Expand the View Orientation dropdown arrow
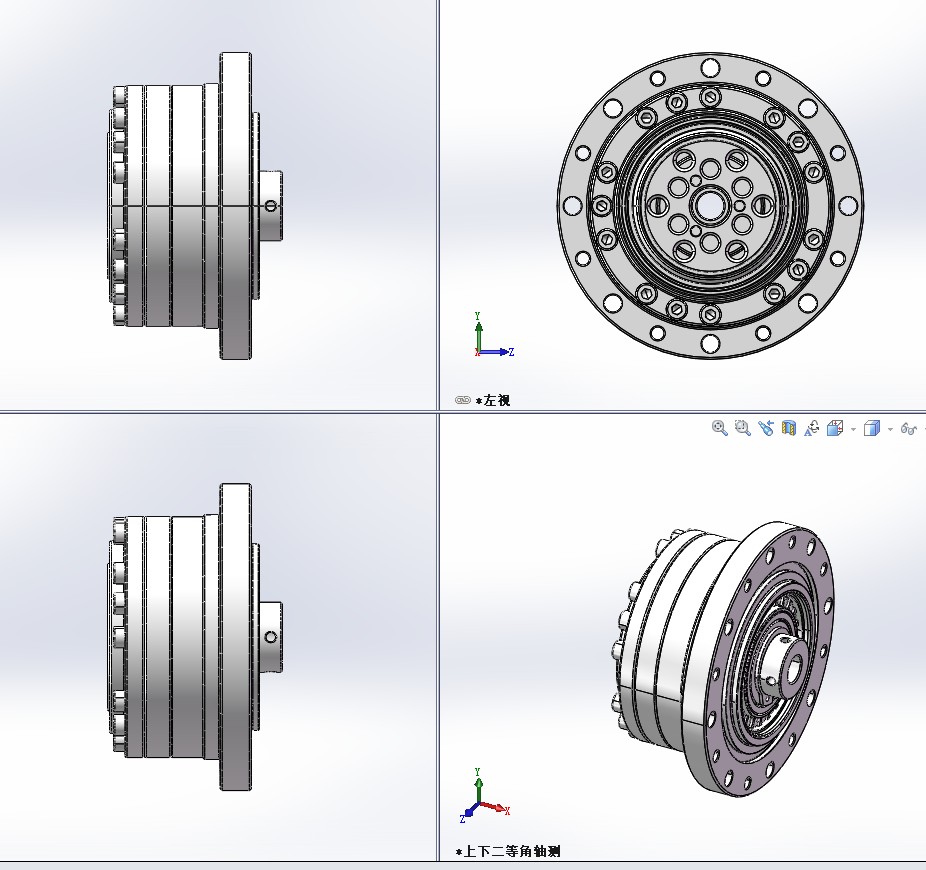 (853, 429)
